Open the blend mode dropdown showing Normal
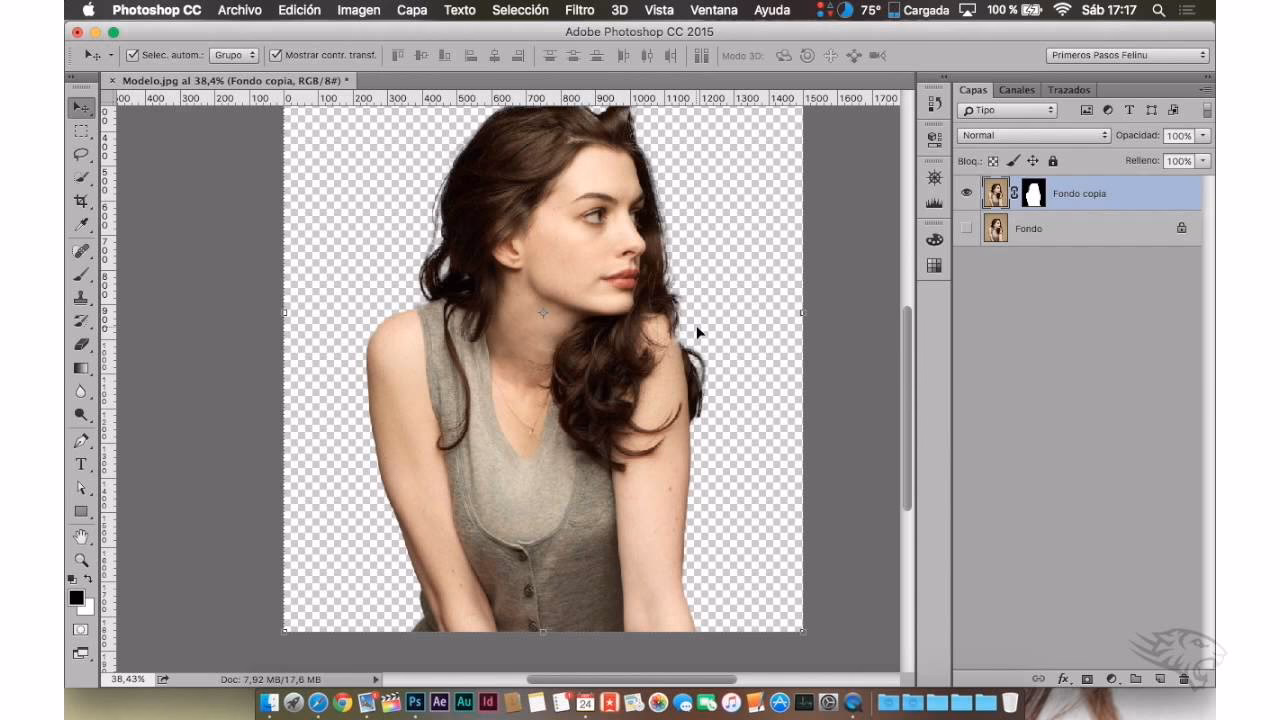The height and width of the screenshot is (720, 1280). coord(1032,134)
